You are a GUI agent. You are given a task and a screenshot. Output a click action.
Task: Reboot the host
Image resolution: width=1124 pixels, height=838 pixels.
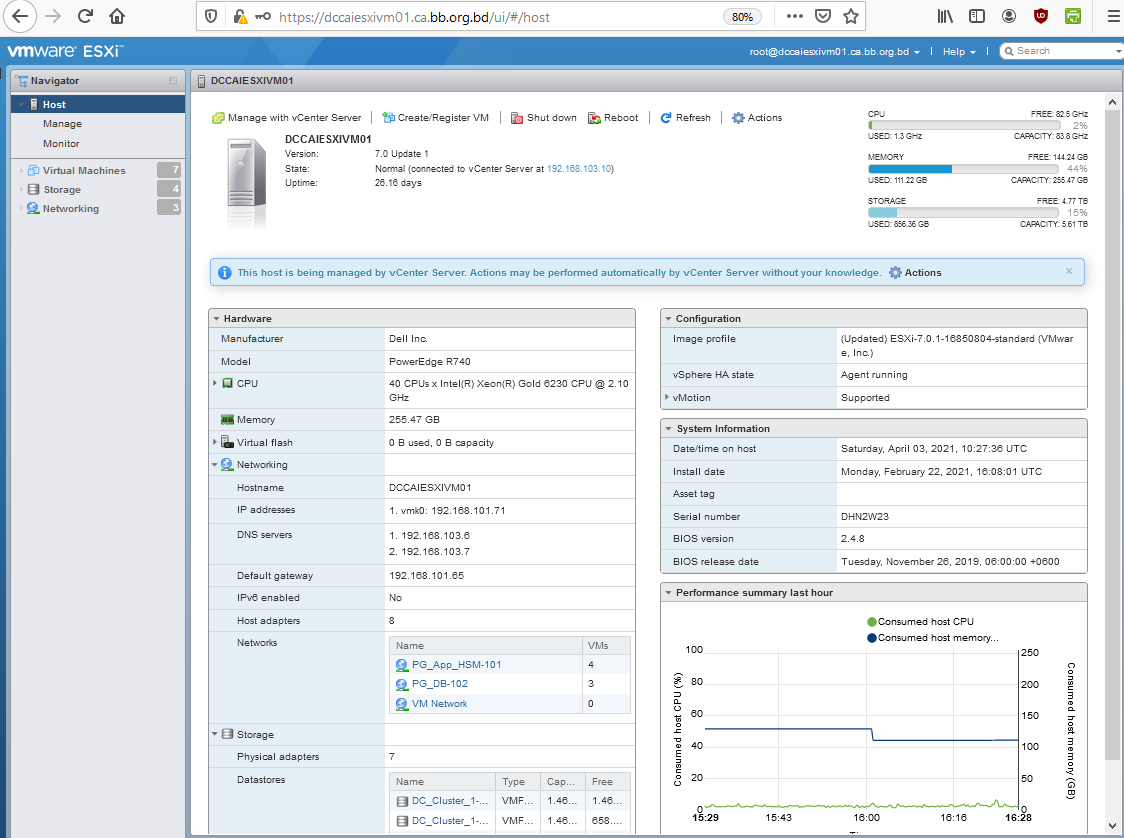click(613, 118)
